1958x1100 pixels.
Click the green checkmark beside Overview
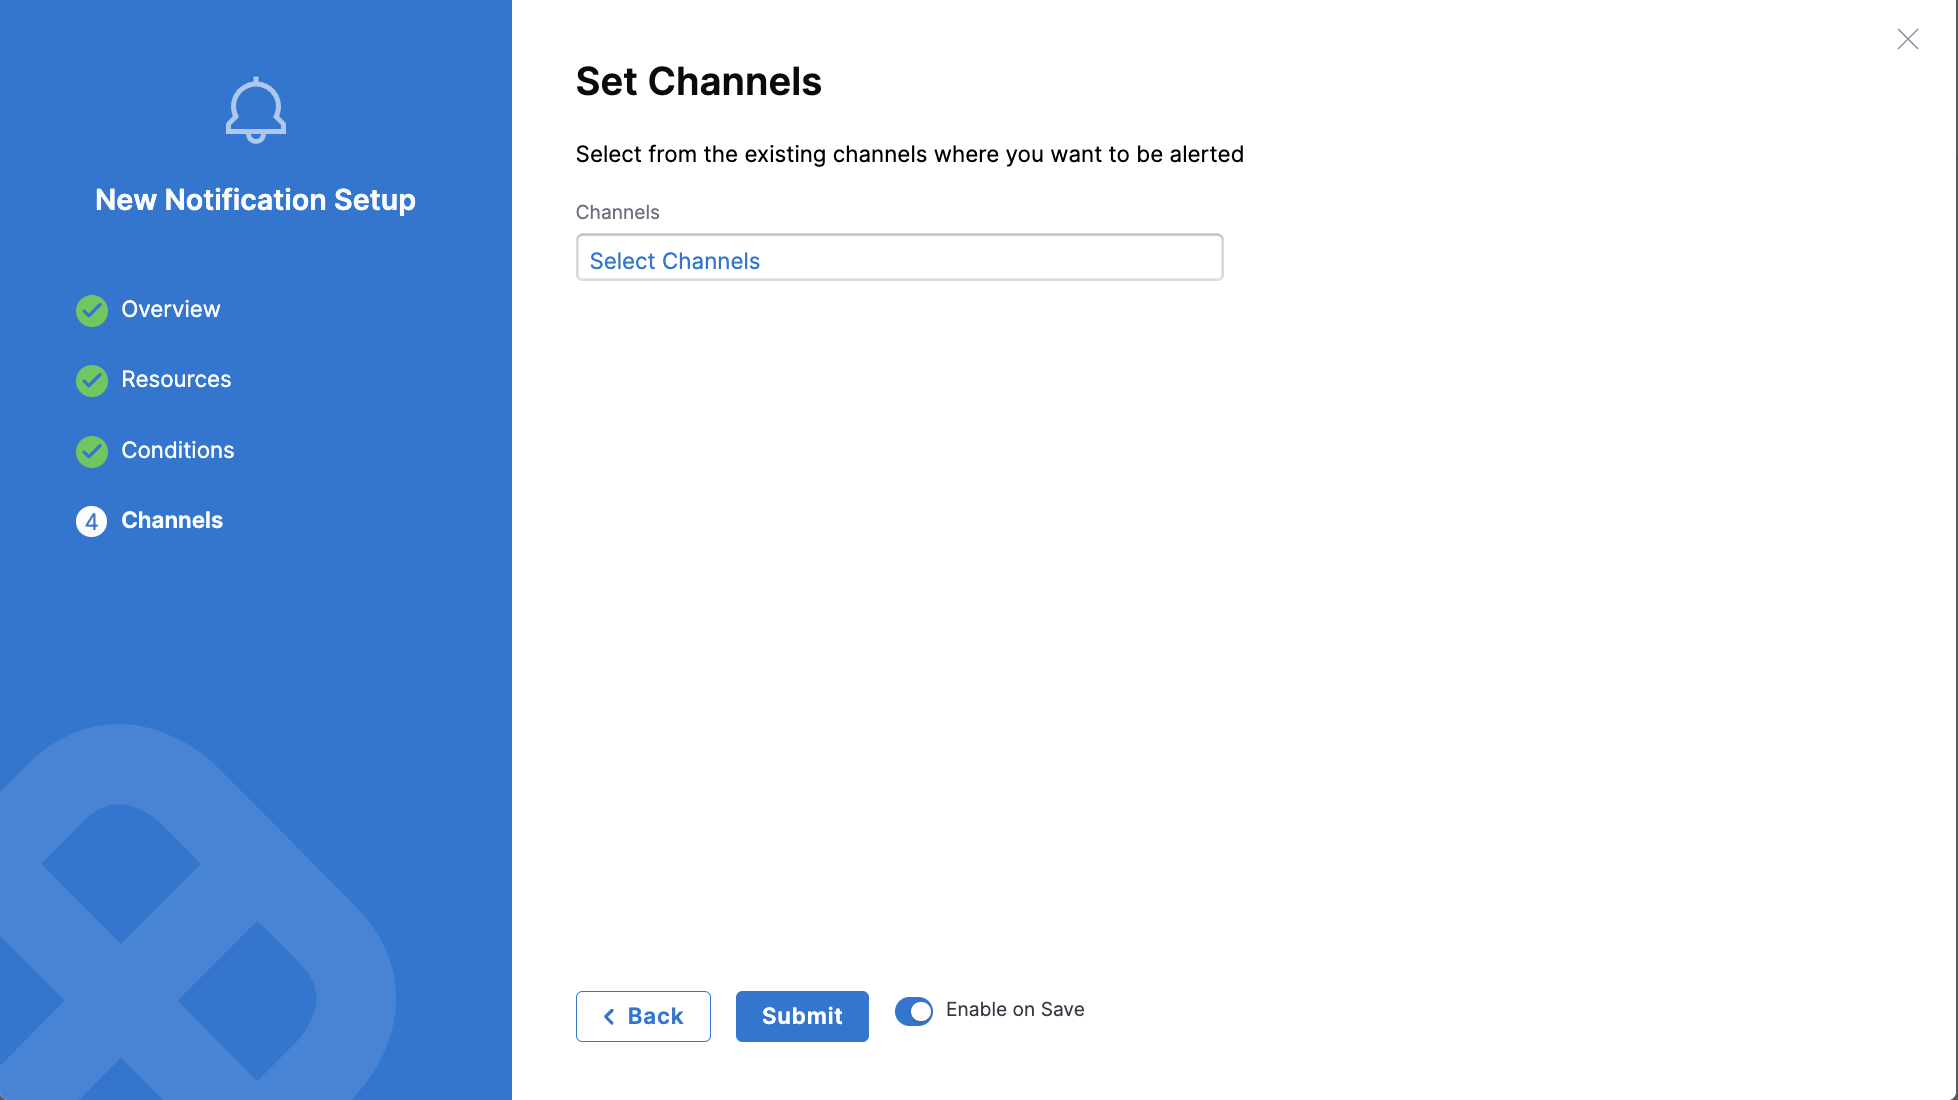click(92, 310)
